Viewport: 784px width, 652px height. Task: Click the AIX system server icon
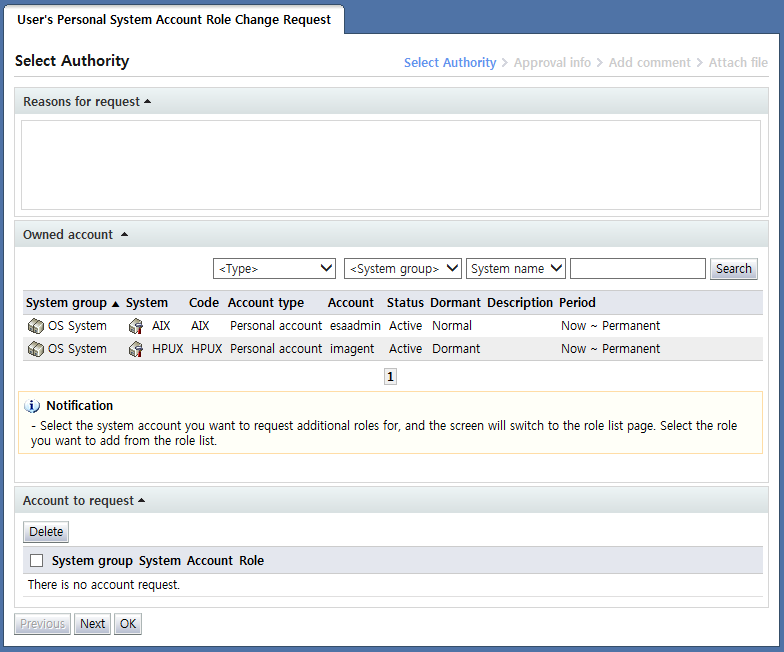(x=136, y=326)
